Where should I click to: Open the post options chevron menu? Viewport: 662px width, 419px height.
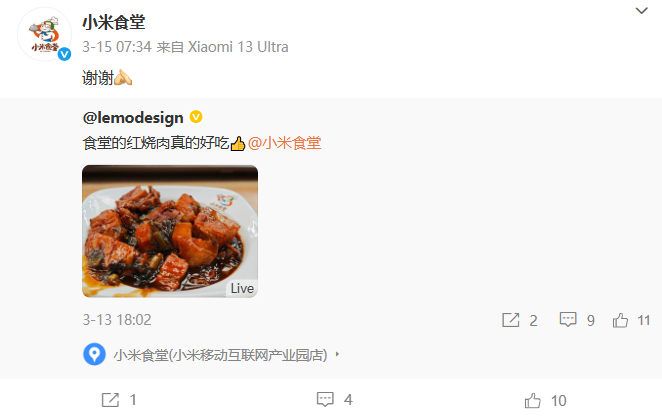(641, 11)
